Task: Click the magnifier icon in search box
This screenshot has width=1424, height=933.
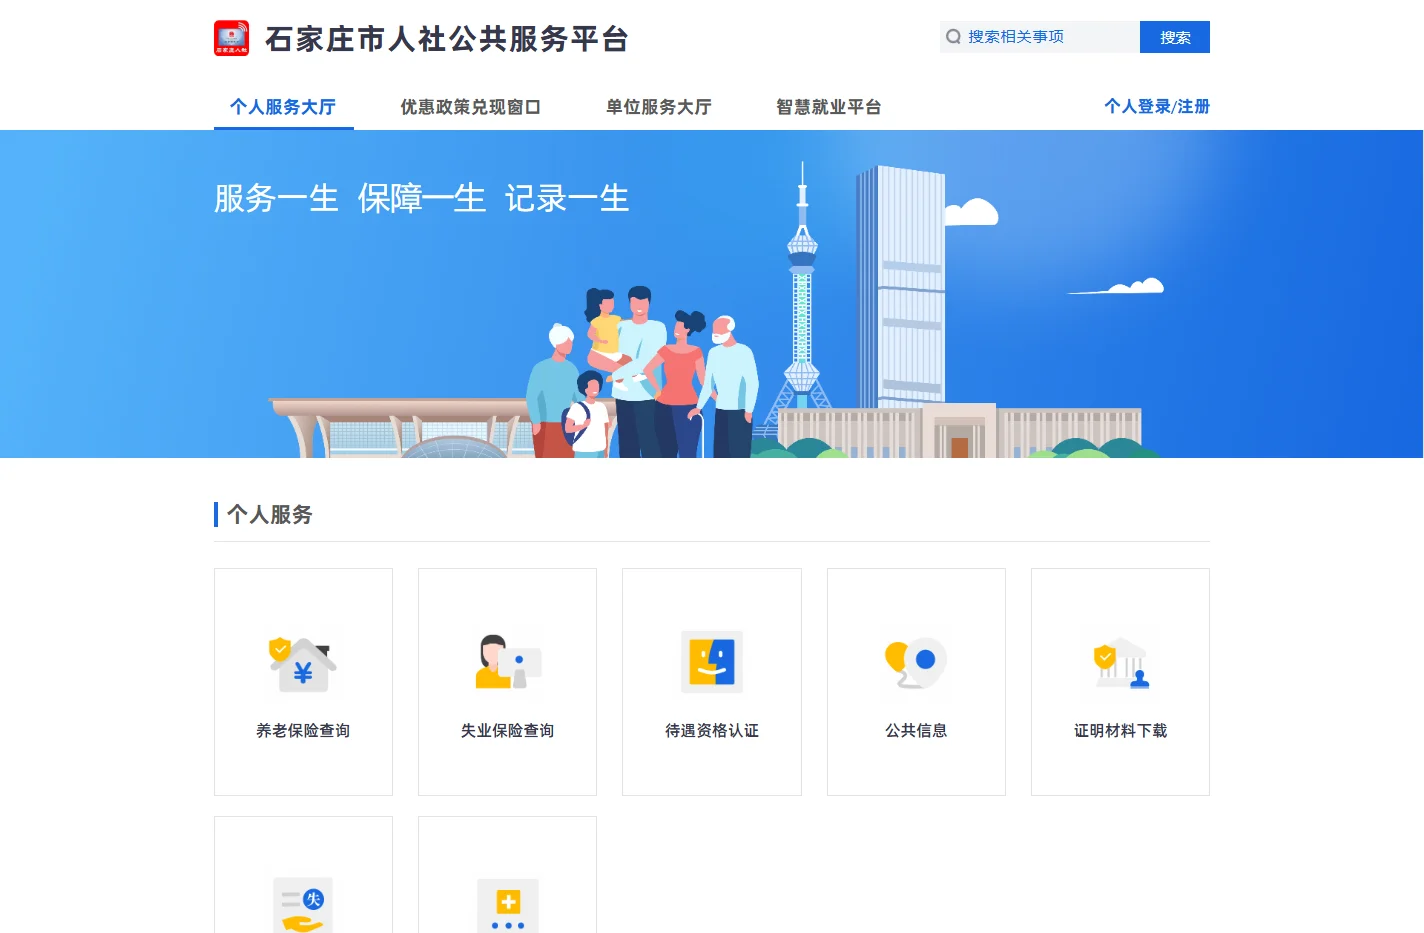Action: point(953,37)
